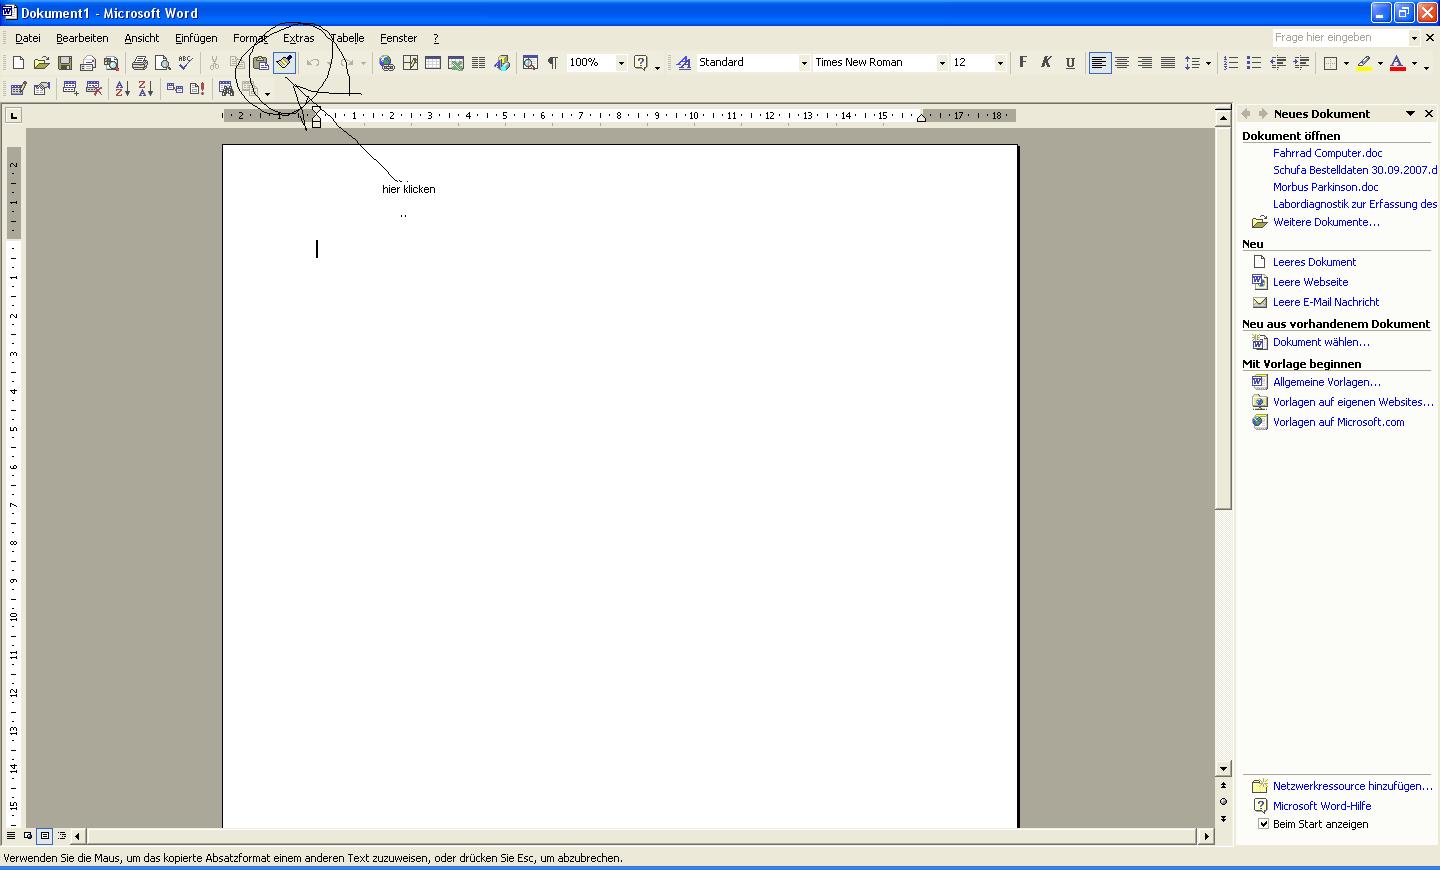Click the Sort Descending Z-A icon
The width and height of the screenshot is (1440, 870).
pos(146,89)
